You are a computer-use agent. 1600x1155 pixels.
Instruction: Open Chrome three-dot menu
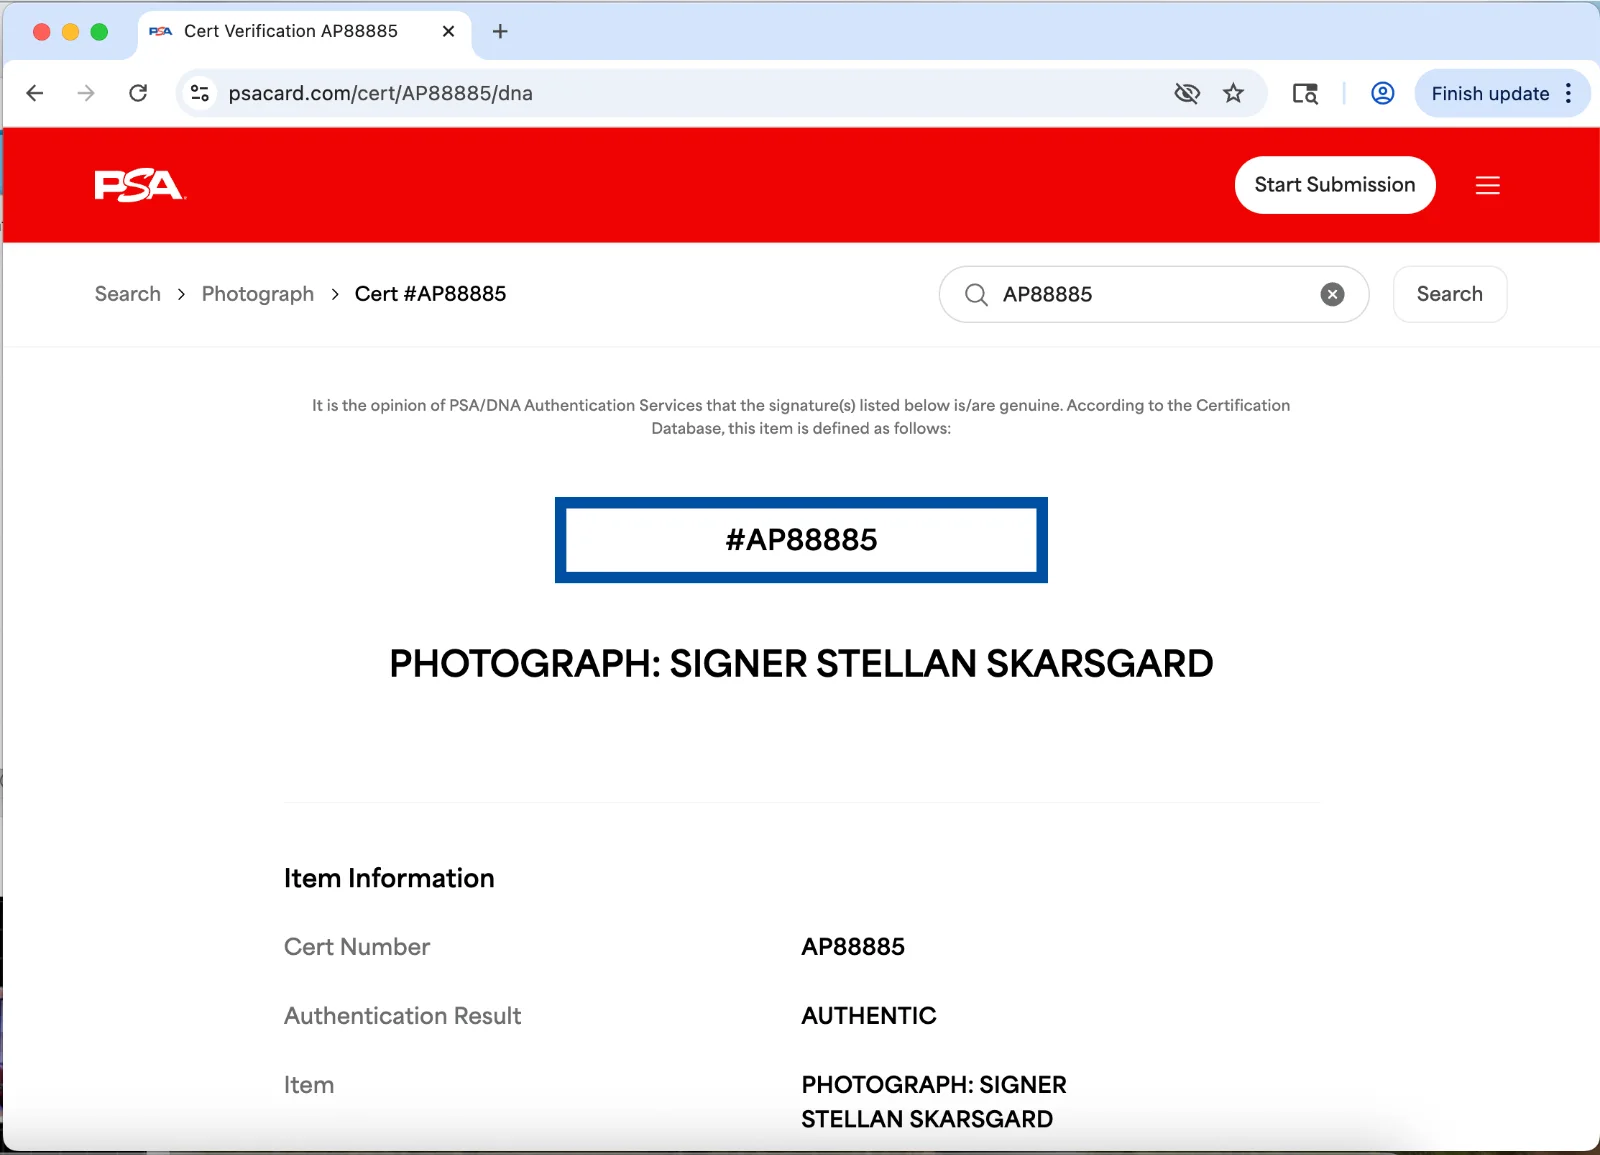click(x=1569, y=93)
